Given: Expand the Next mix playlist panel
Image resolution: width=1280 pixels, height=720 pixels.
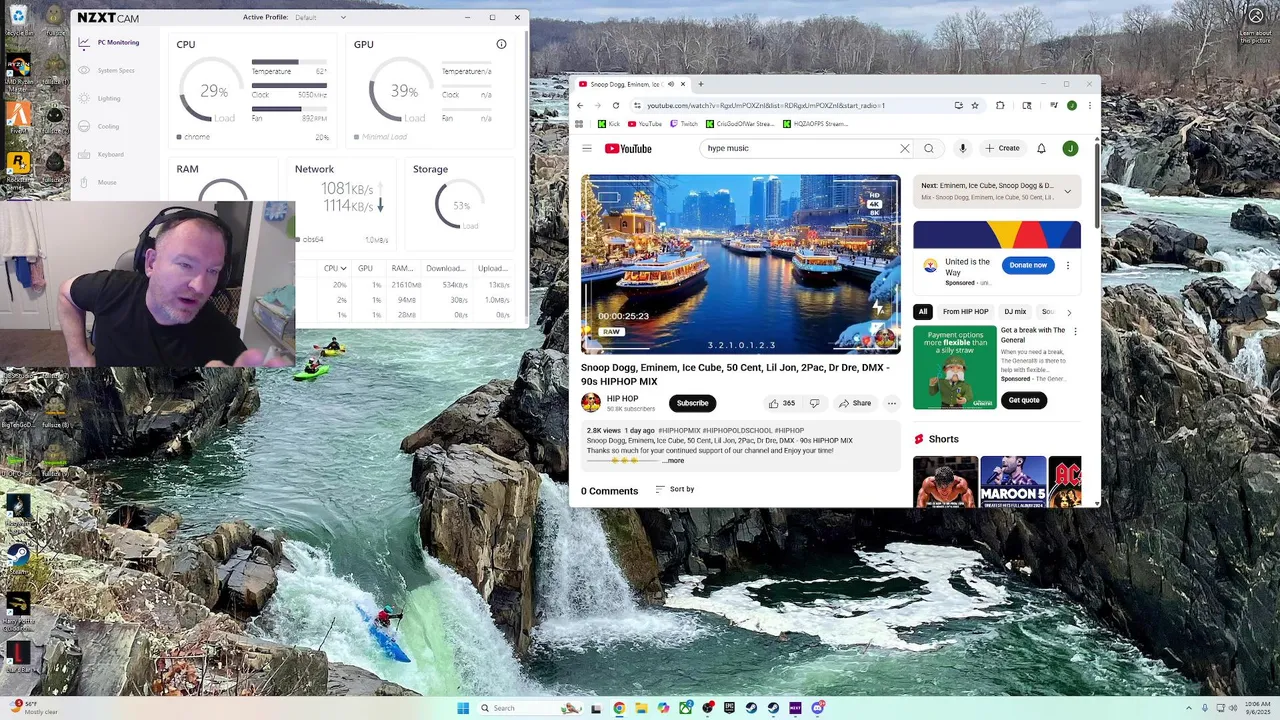Looking at the screenshot, I should 1067,191.
